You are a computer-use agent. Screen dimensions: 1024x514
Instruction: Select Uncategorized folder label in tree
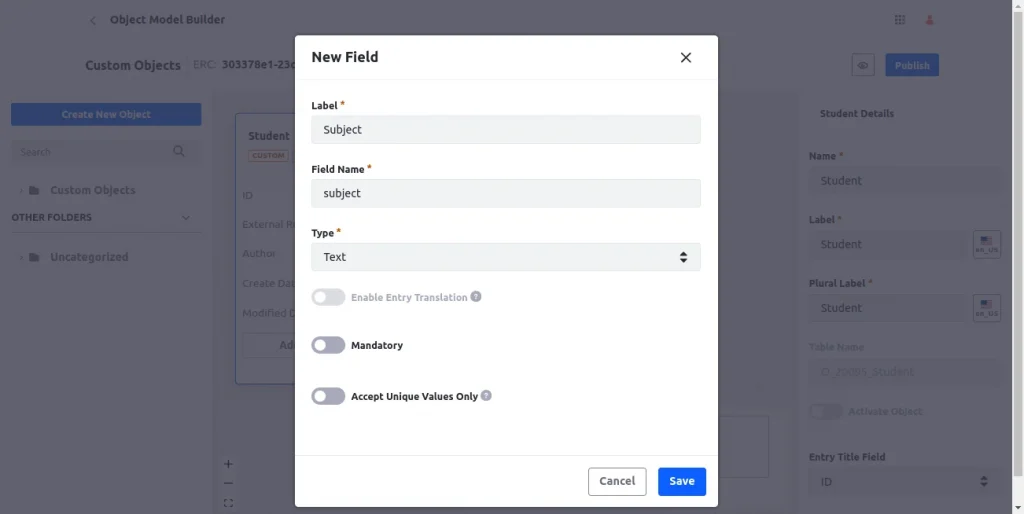(89, 257)
